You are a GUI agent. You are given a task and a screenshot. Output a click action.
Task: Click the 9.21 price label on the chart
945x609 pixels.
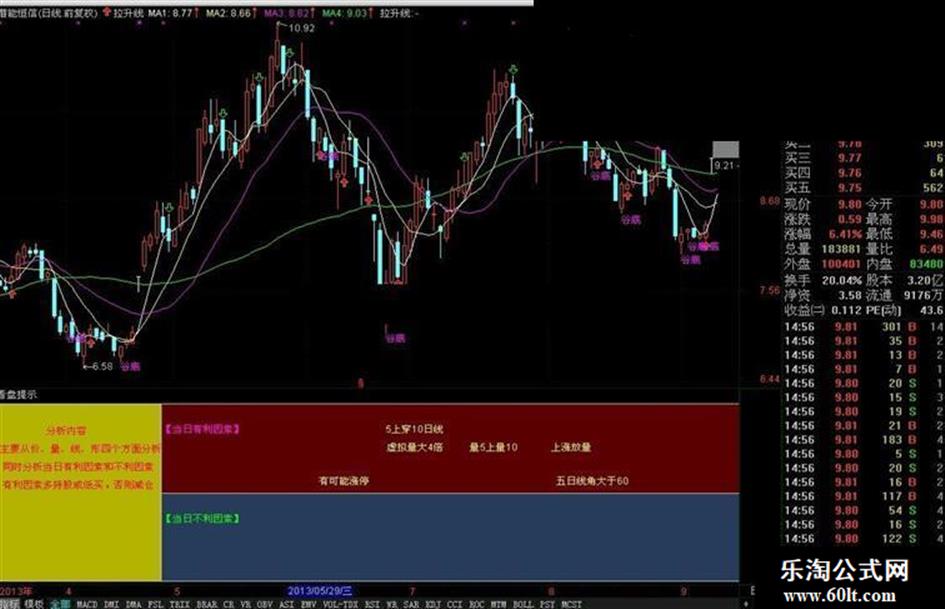pos(726,165)
